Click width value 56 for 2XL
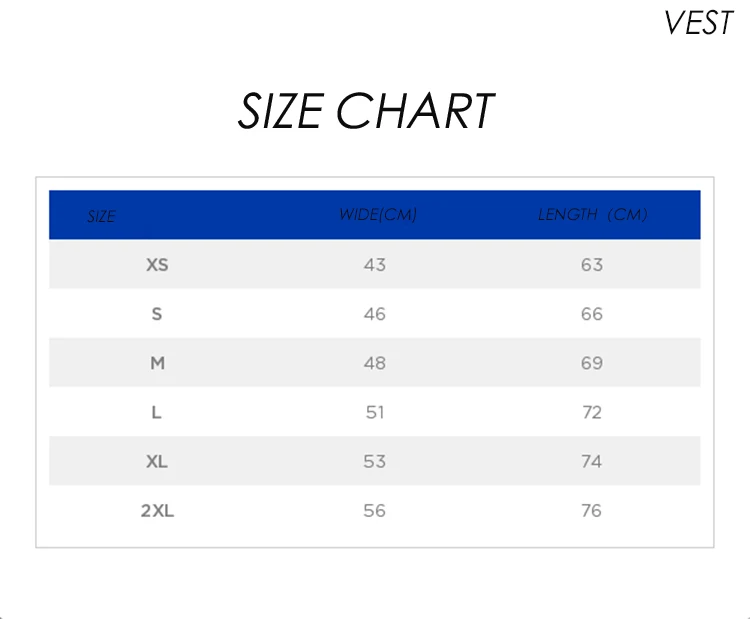750x619 pixels. (375, 510)
